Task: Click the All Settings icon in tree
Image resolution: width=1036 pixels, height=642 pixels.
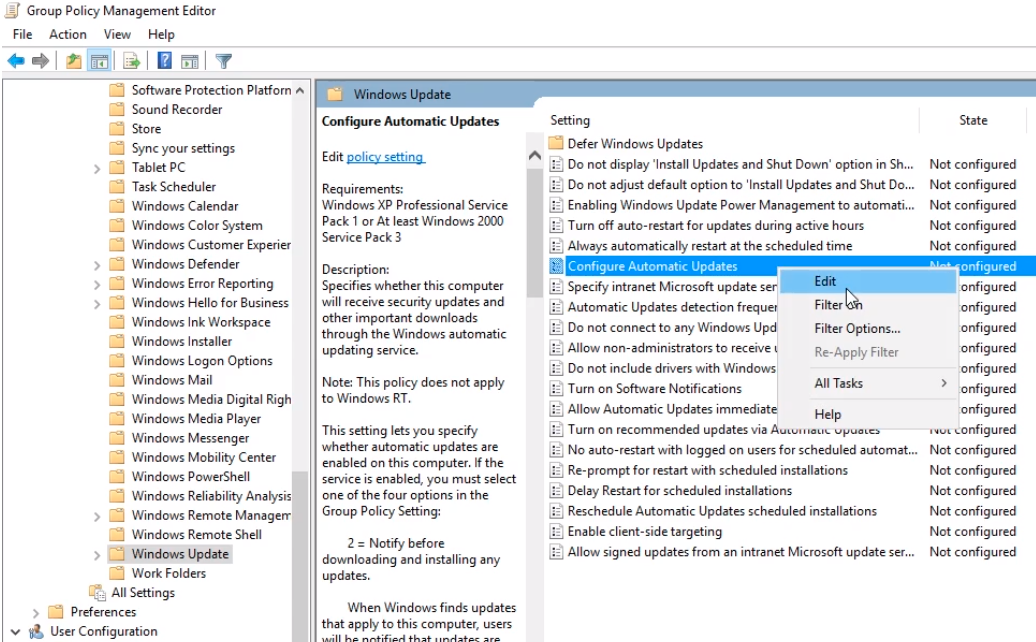Action: pyautogui.click(x=97, y=593)
